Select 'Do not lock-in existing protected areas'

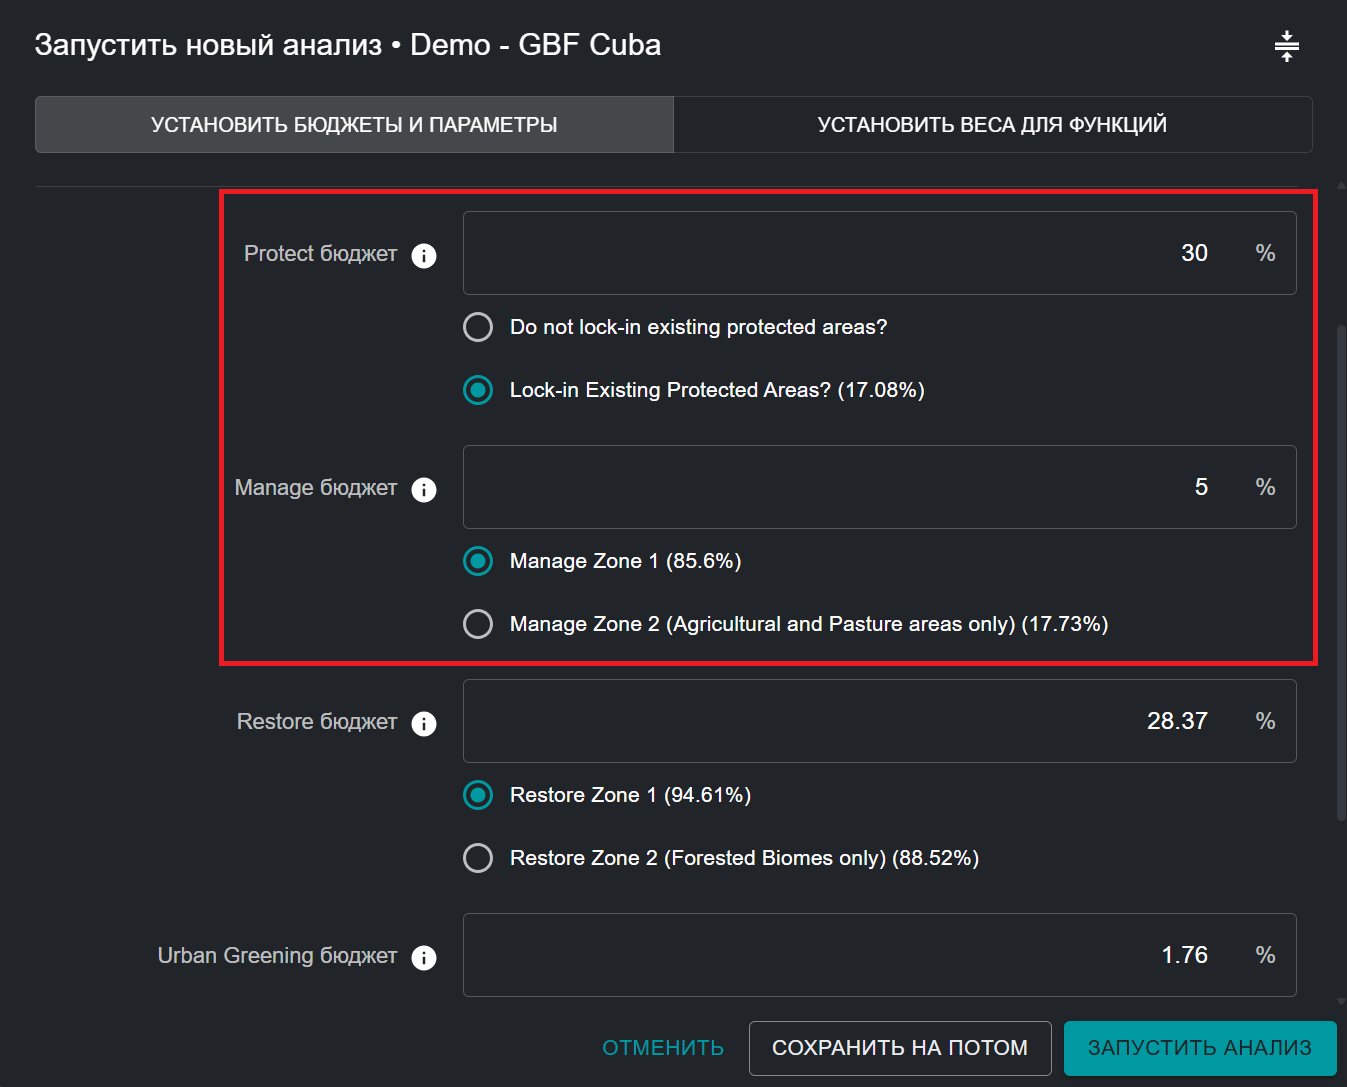tap(478, 327)
